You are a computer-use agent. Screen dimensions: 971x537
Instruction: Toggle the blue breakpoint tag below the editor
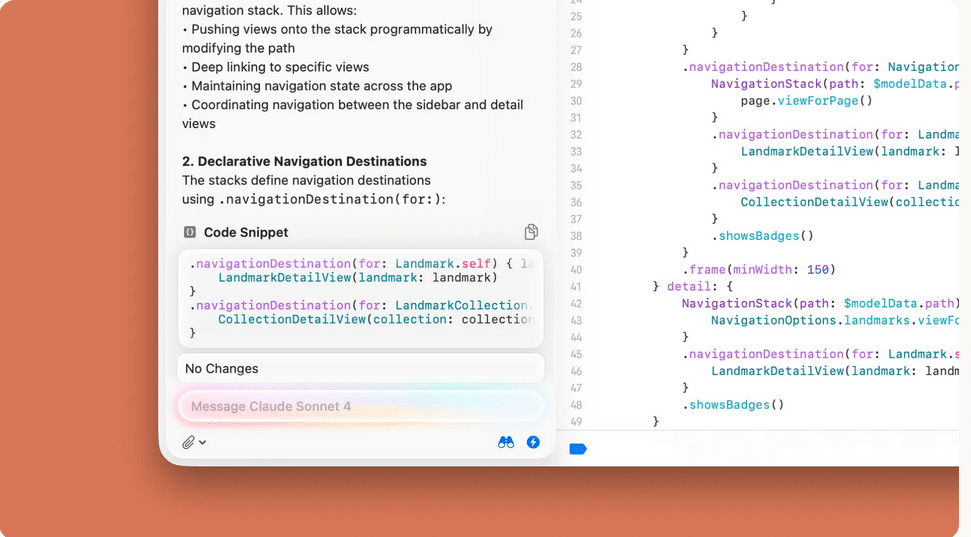tap(577, 449)
